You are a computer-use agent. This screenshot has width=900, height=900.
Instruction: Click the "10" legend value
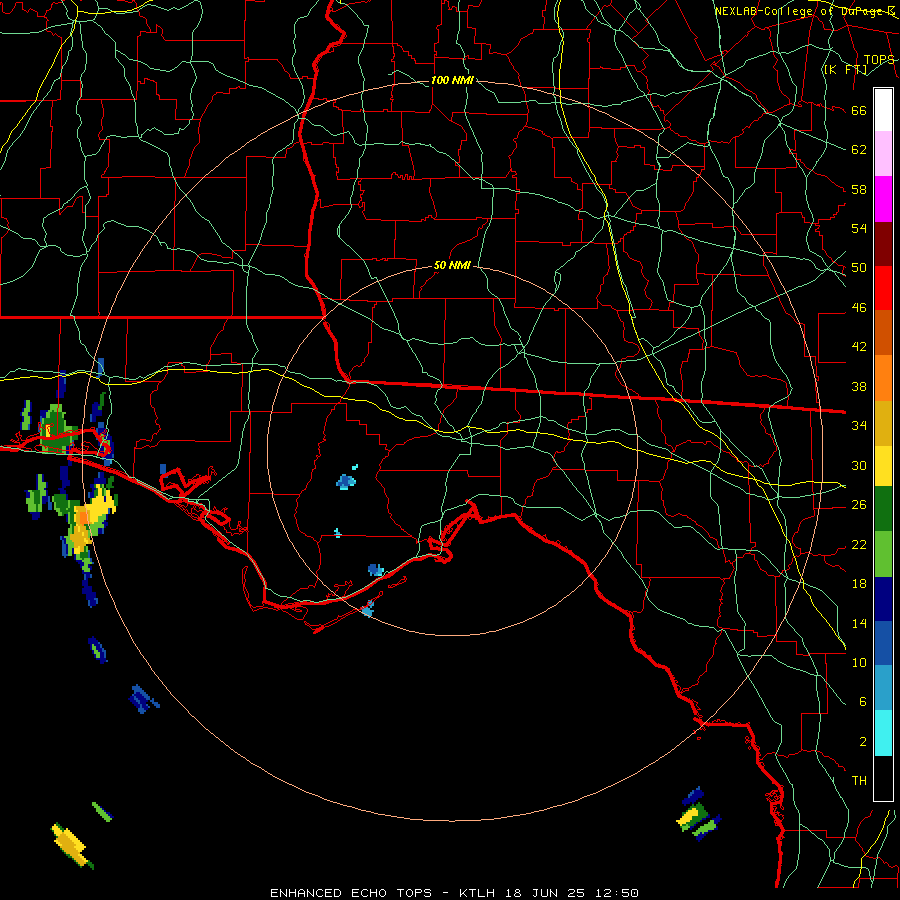(x=859, y=663)
